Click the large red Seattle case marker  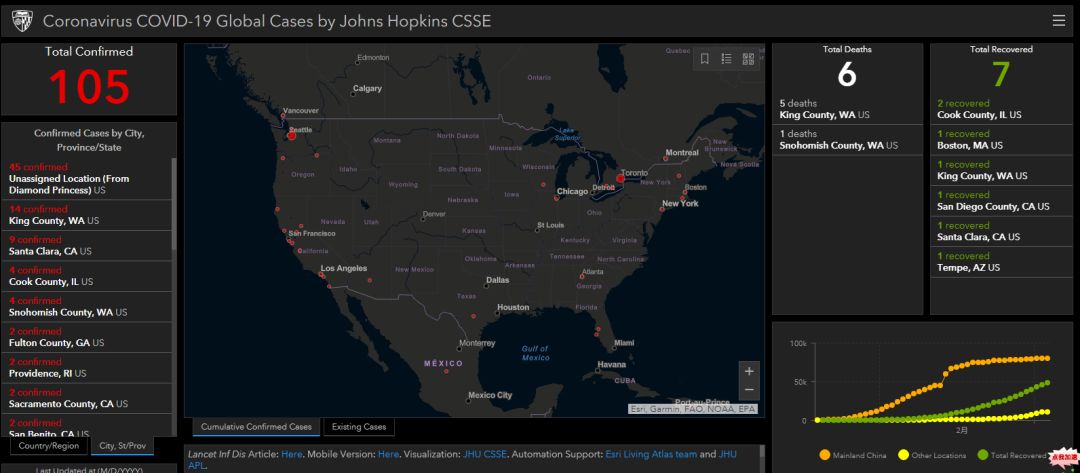(291, 136)
